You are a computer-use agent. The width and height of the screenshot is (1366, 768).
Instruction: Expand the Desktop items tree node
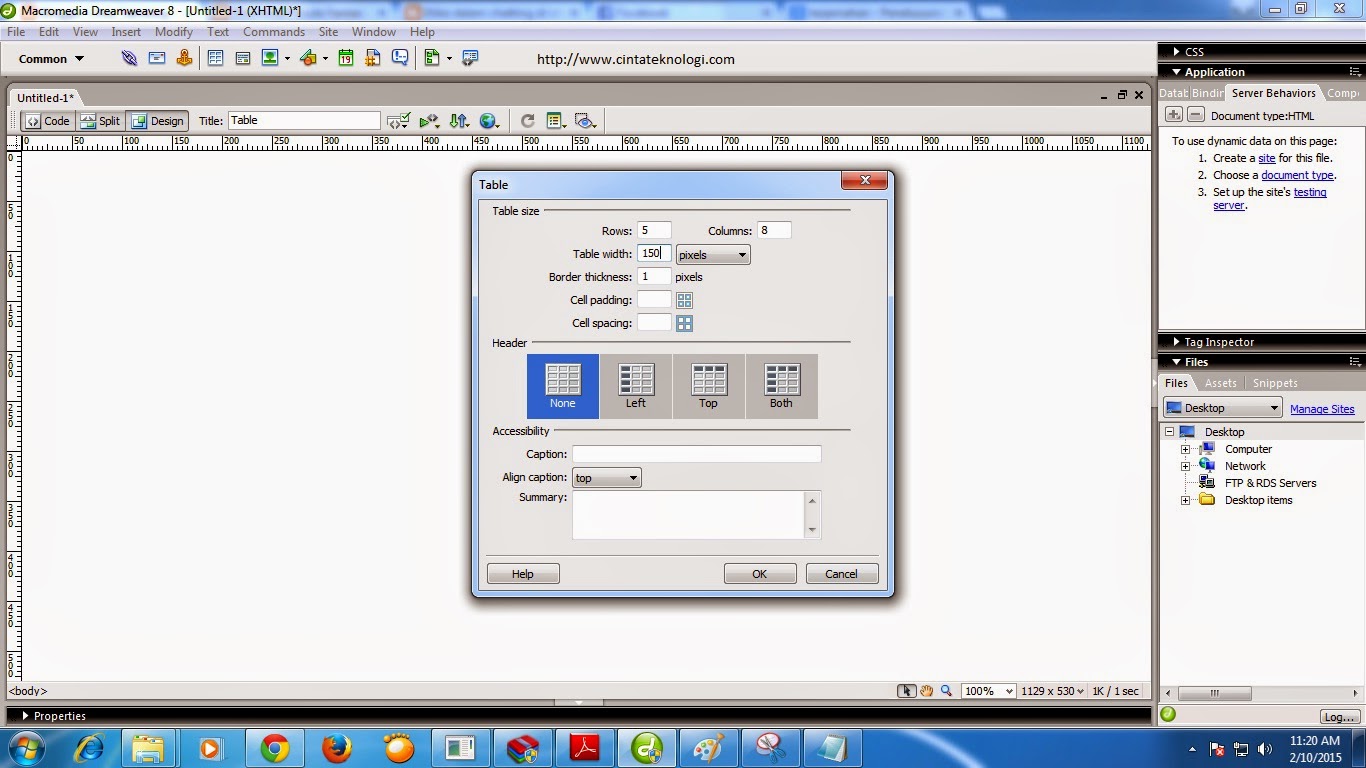pos(1185,500)
